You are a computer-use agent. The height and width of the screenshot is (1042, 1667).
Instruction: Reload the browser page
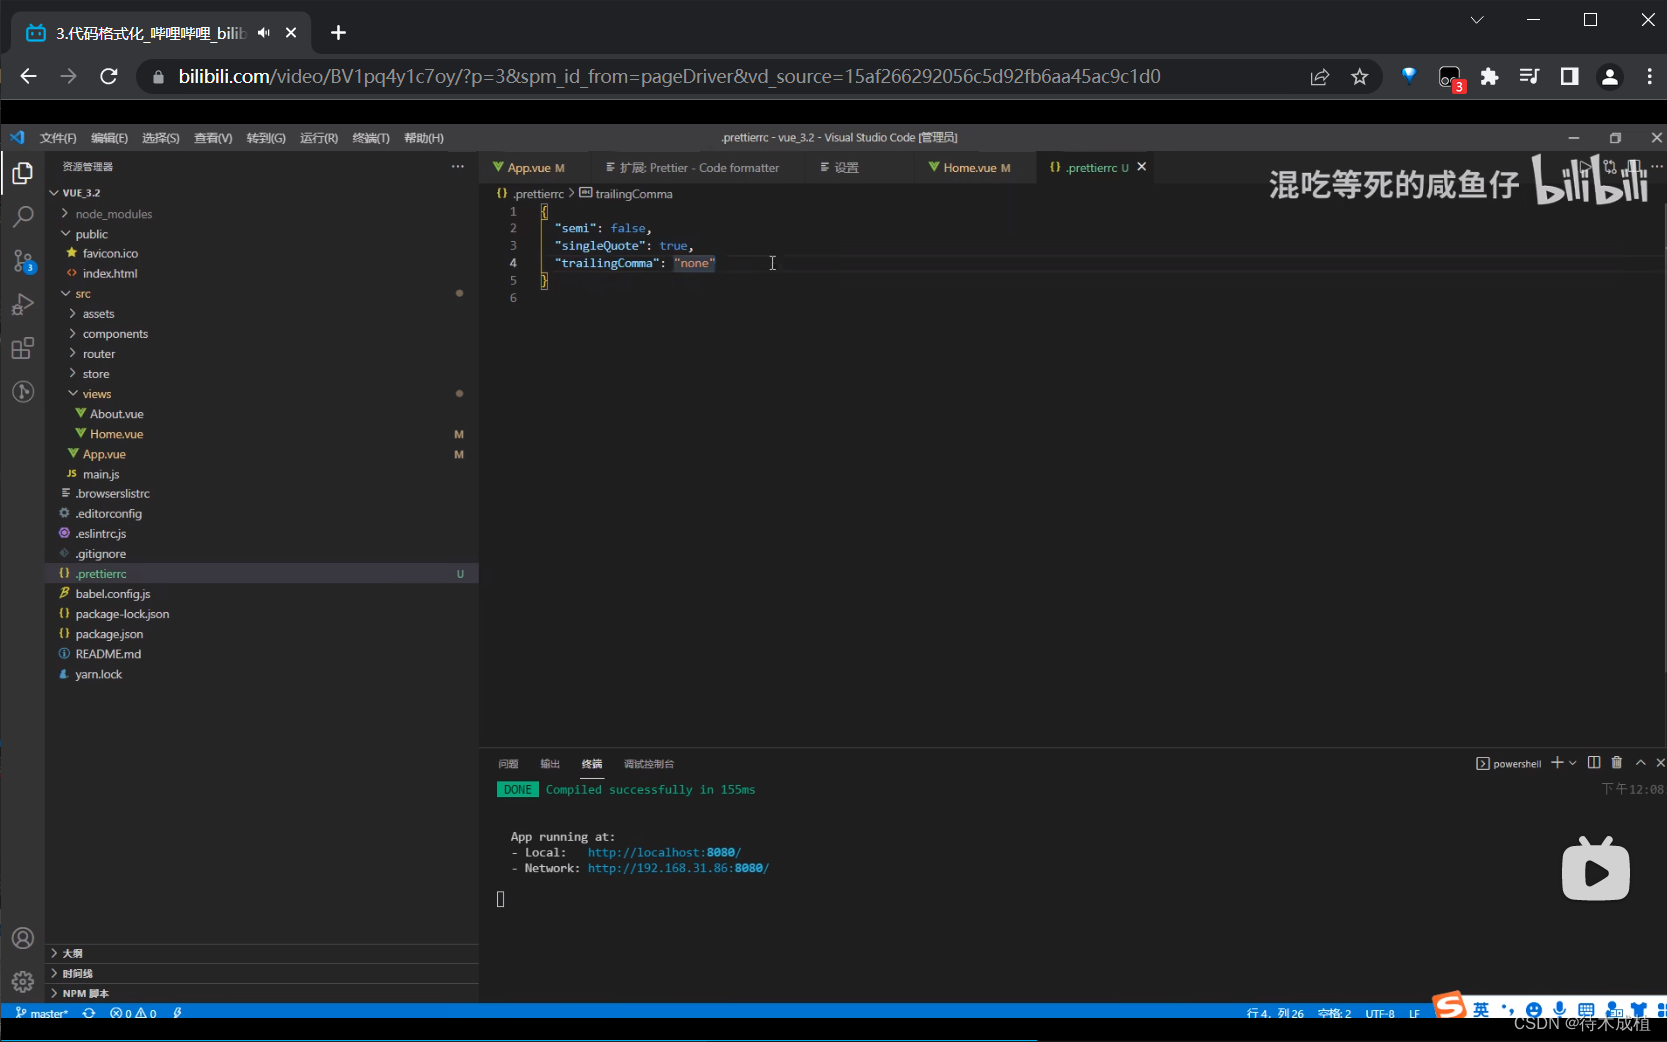click(109, 76)
